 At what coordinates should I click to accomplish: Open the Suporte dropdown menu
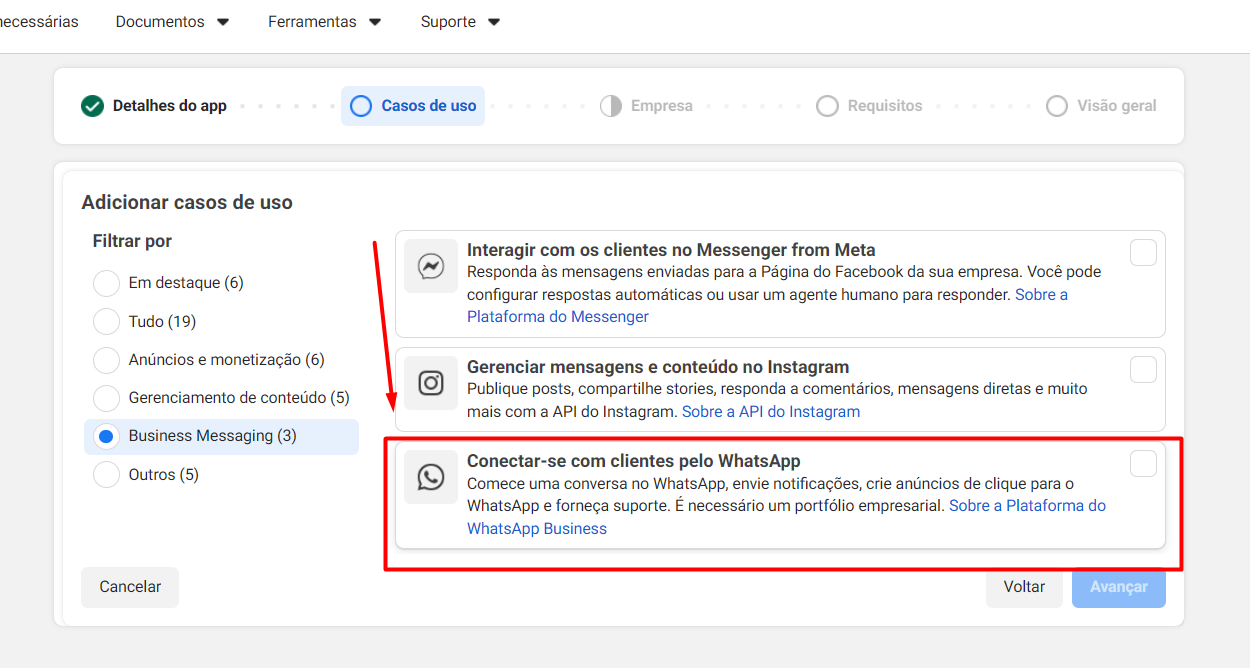461,22
